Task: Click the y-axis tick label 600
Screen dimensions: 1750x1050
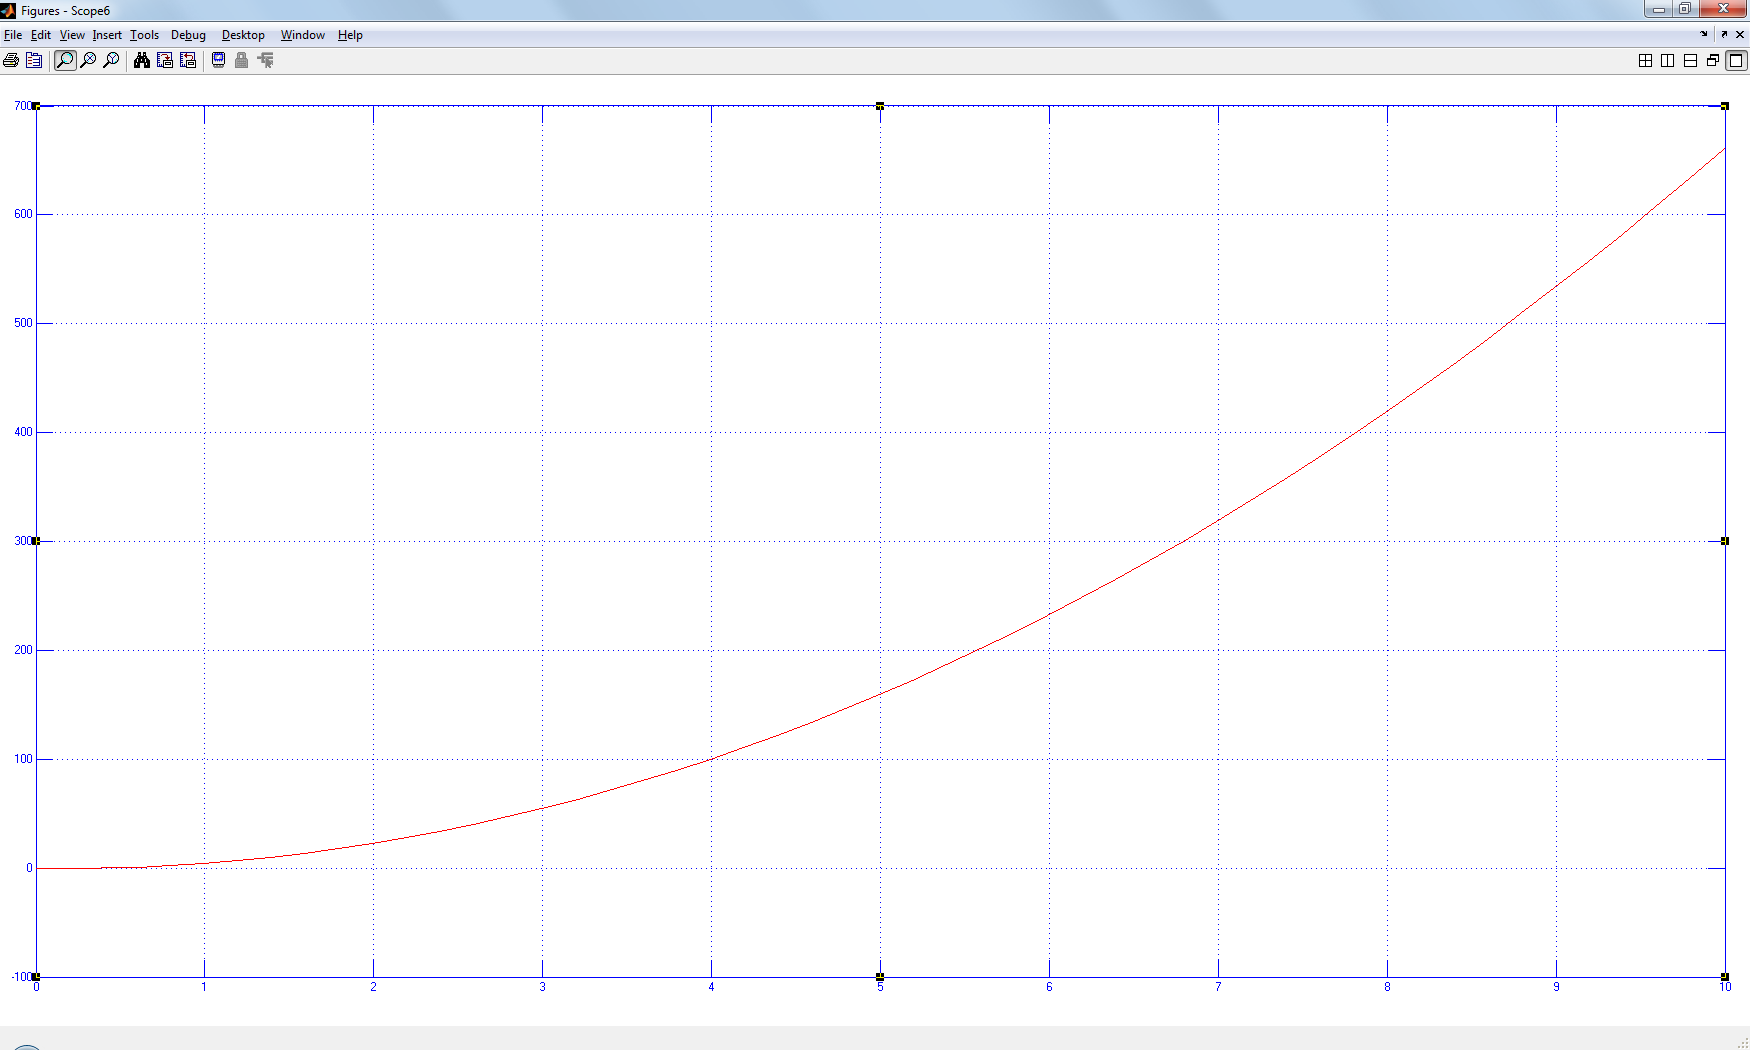Action: coord(23,214)
